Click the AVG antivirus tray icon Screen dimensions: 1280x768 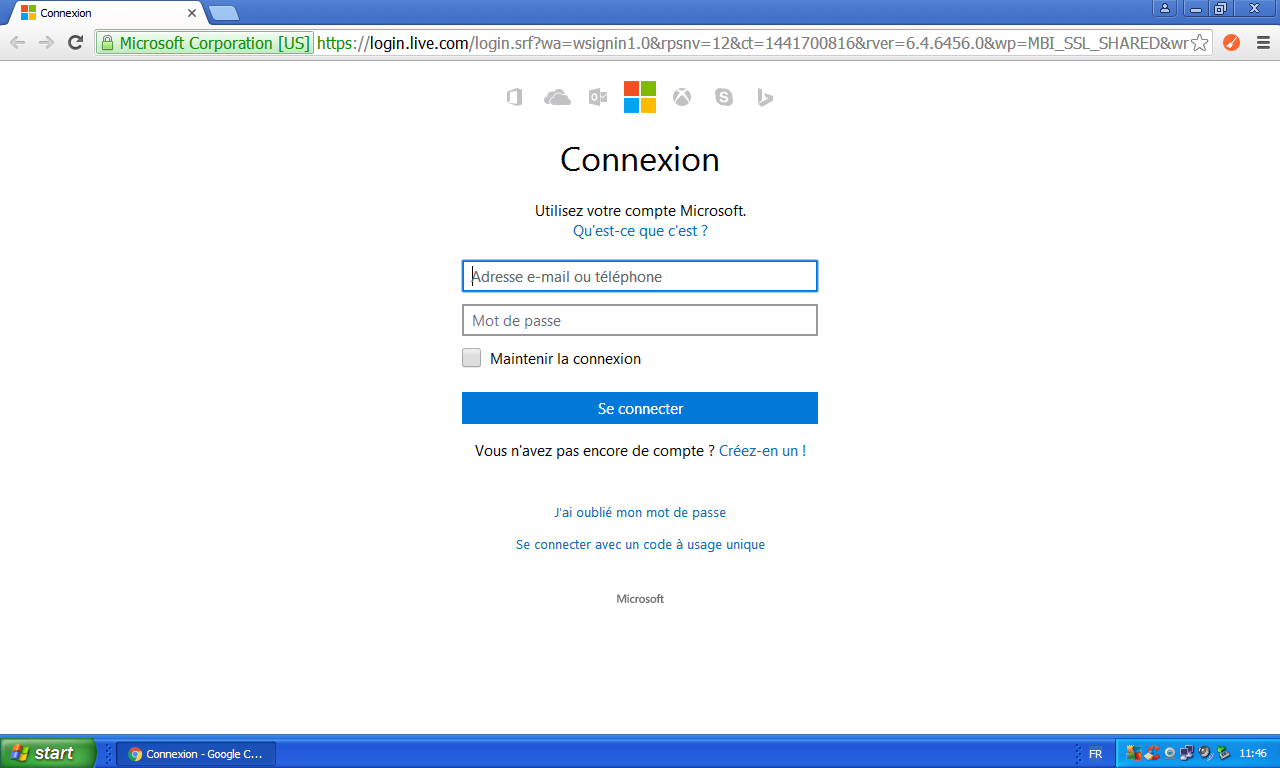1134,753
